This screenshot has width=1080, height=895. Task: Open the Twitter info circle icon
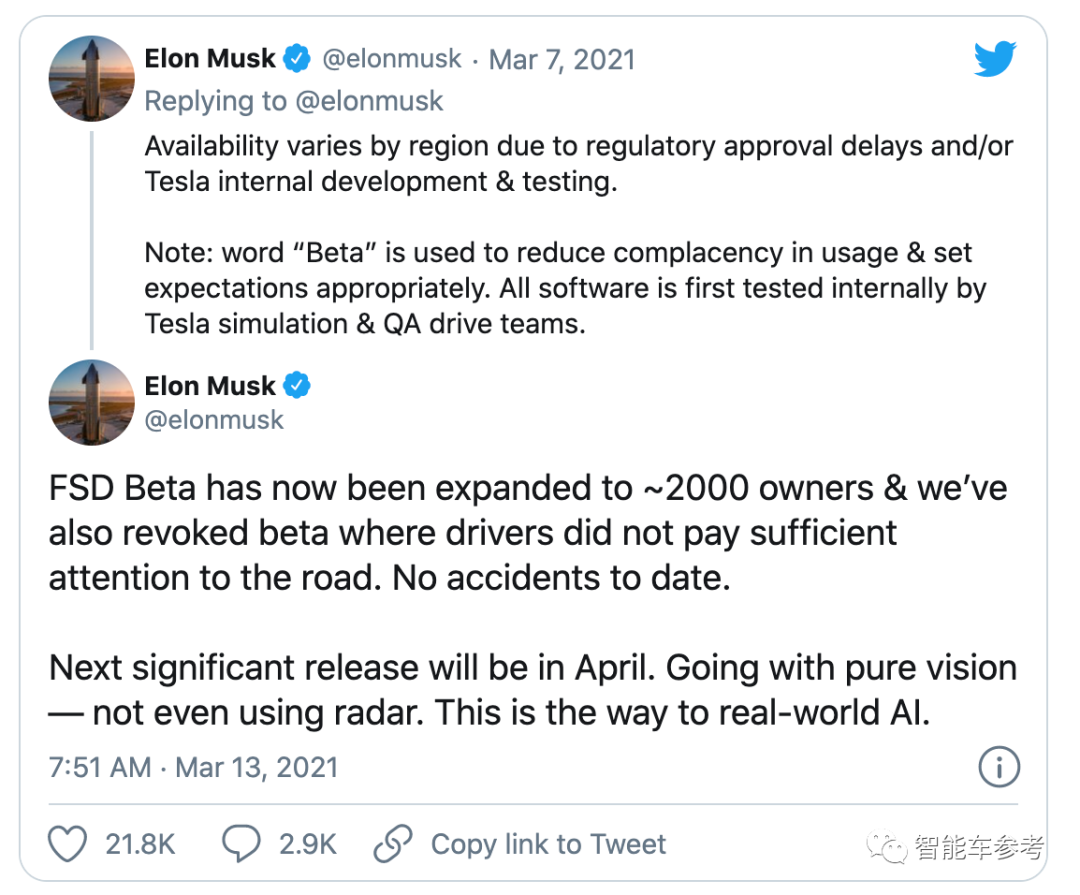click(x=997, y=768)
